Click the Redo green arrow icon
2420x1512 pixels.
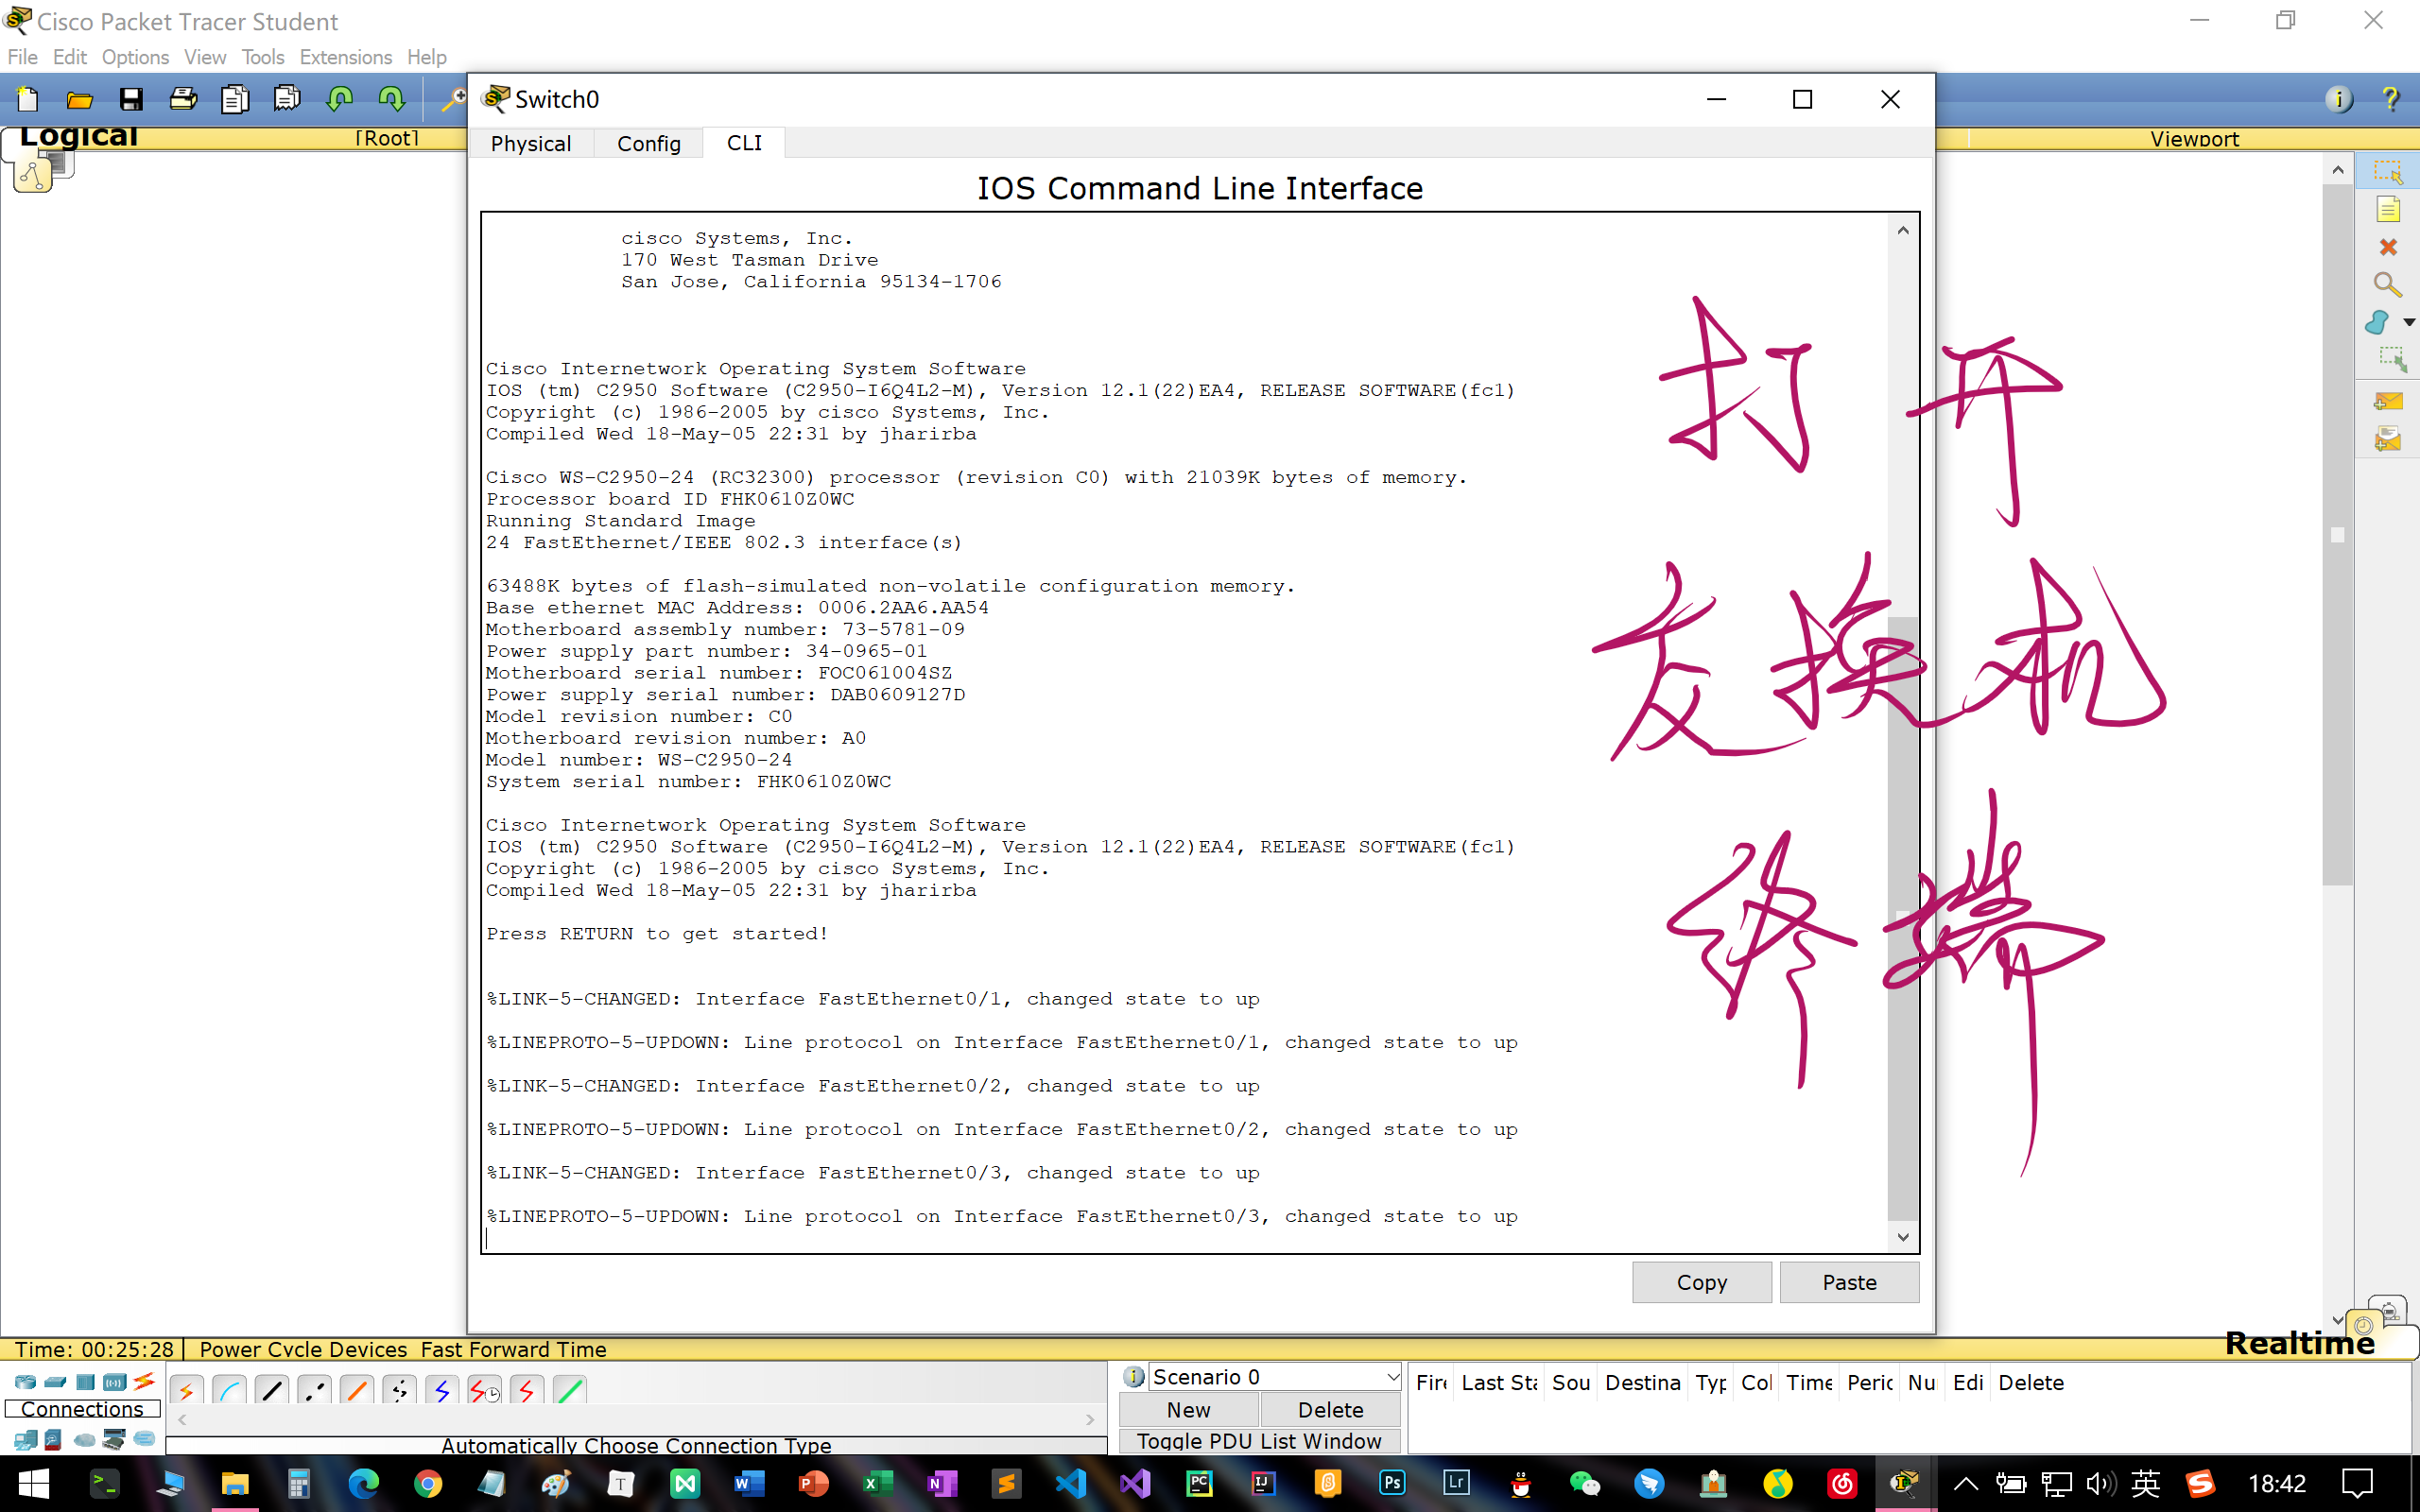391,99
